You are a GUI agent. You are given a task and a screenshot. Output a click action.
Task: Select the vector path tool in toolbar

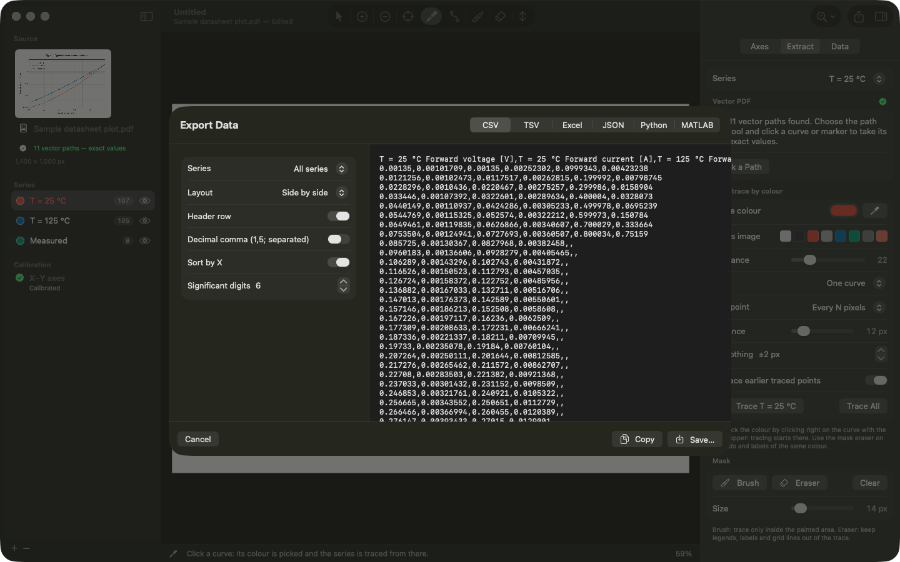[455, 17]
